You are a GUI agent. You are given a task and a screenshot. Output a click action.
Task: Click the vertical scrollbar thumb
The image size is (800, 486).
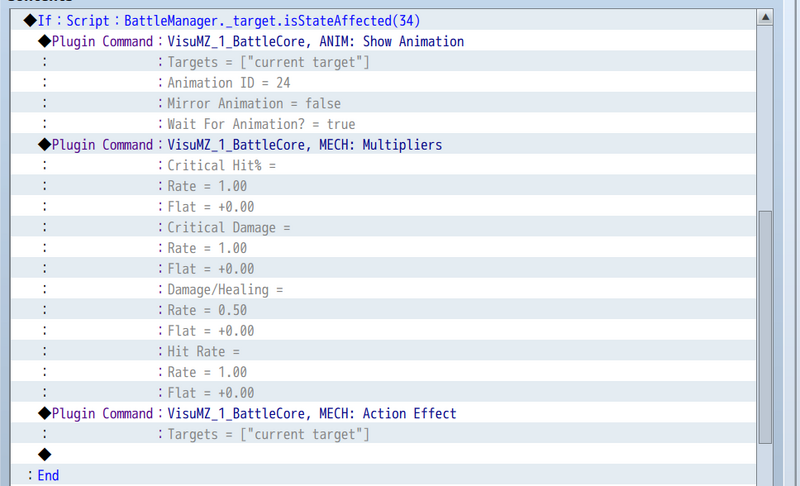point(765,327)
